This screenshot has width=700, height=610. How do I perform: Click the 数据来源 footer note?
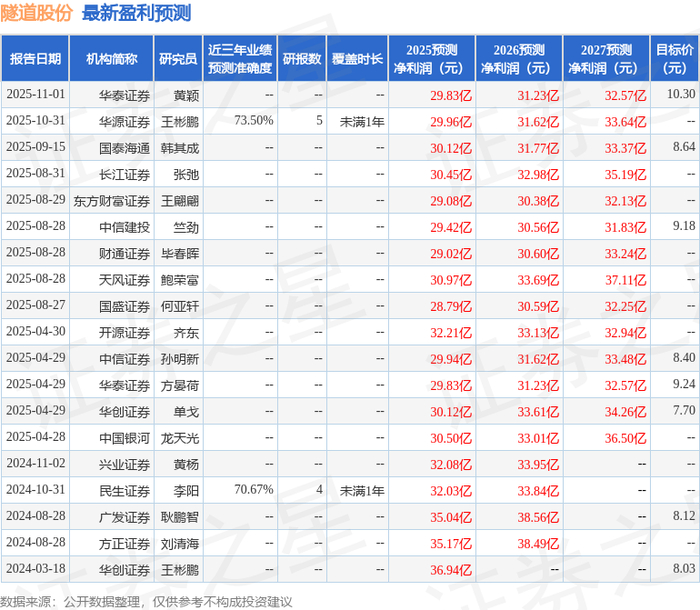click(x=146, y=602)
